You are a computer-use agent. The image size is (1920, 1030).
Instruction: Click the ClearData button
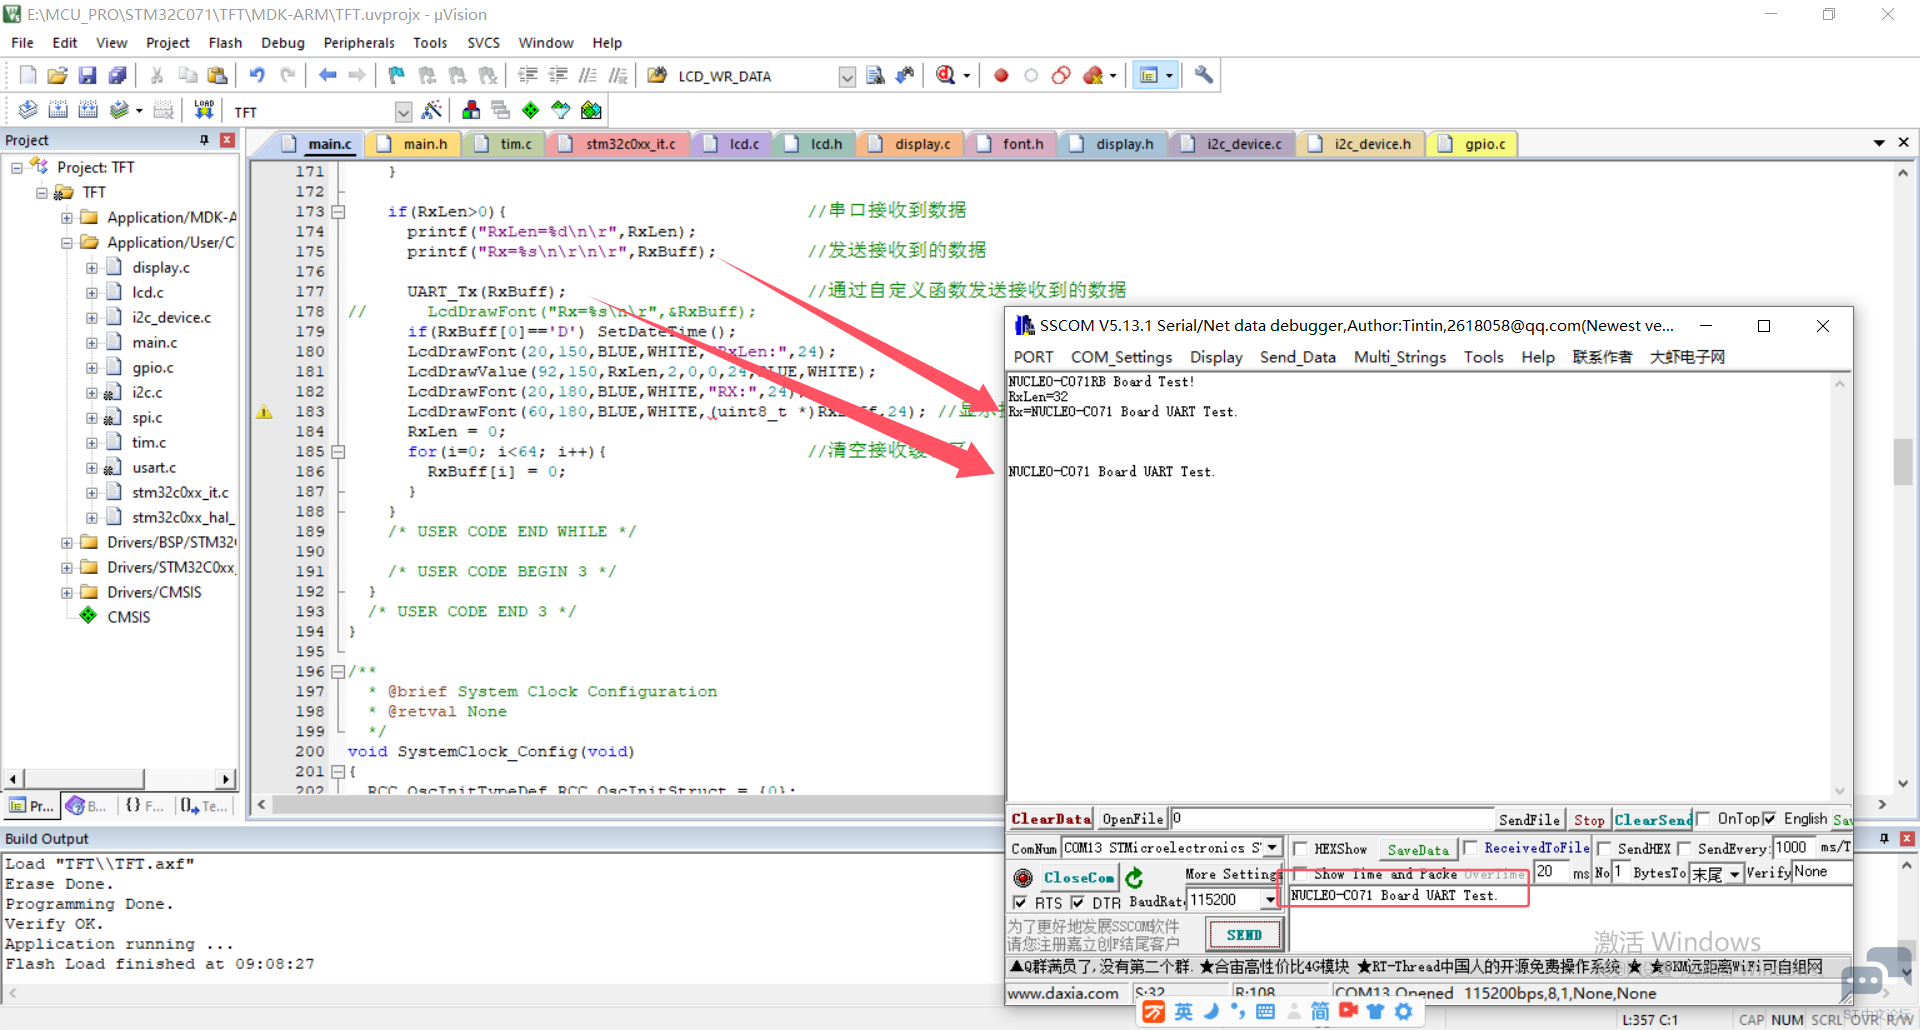(x=1050, y=819)
